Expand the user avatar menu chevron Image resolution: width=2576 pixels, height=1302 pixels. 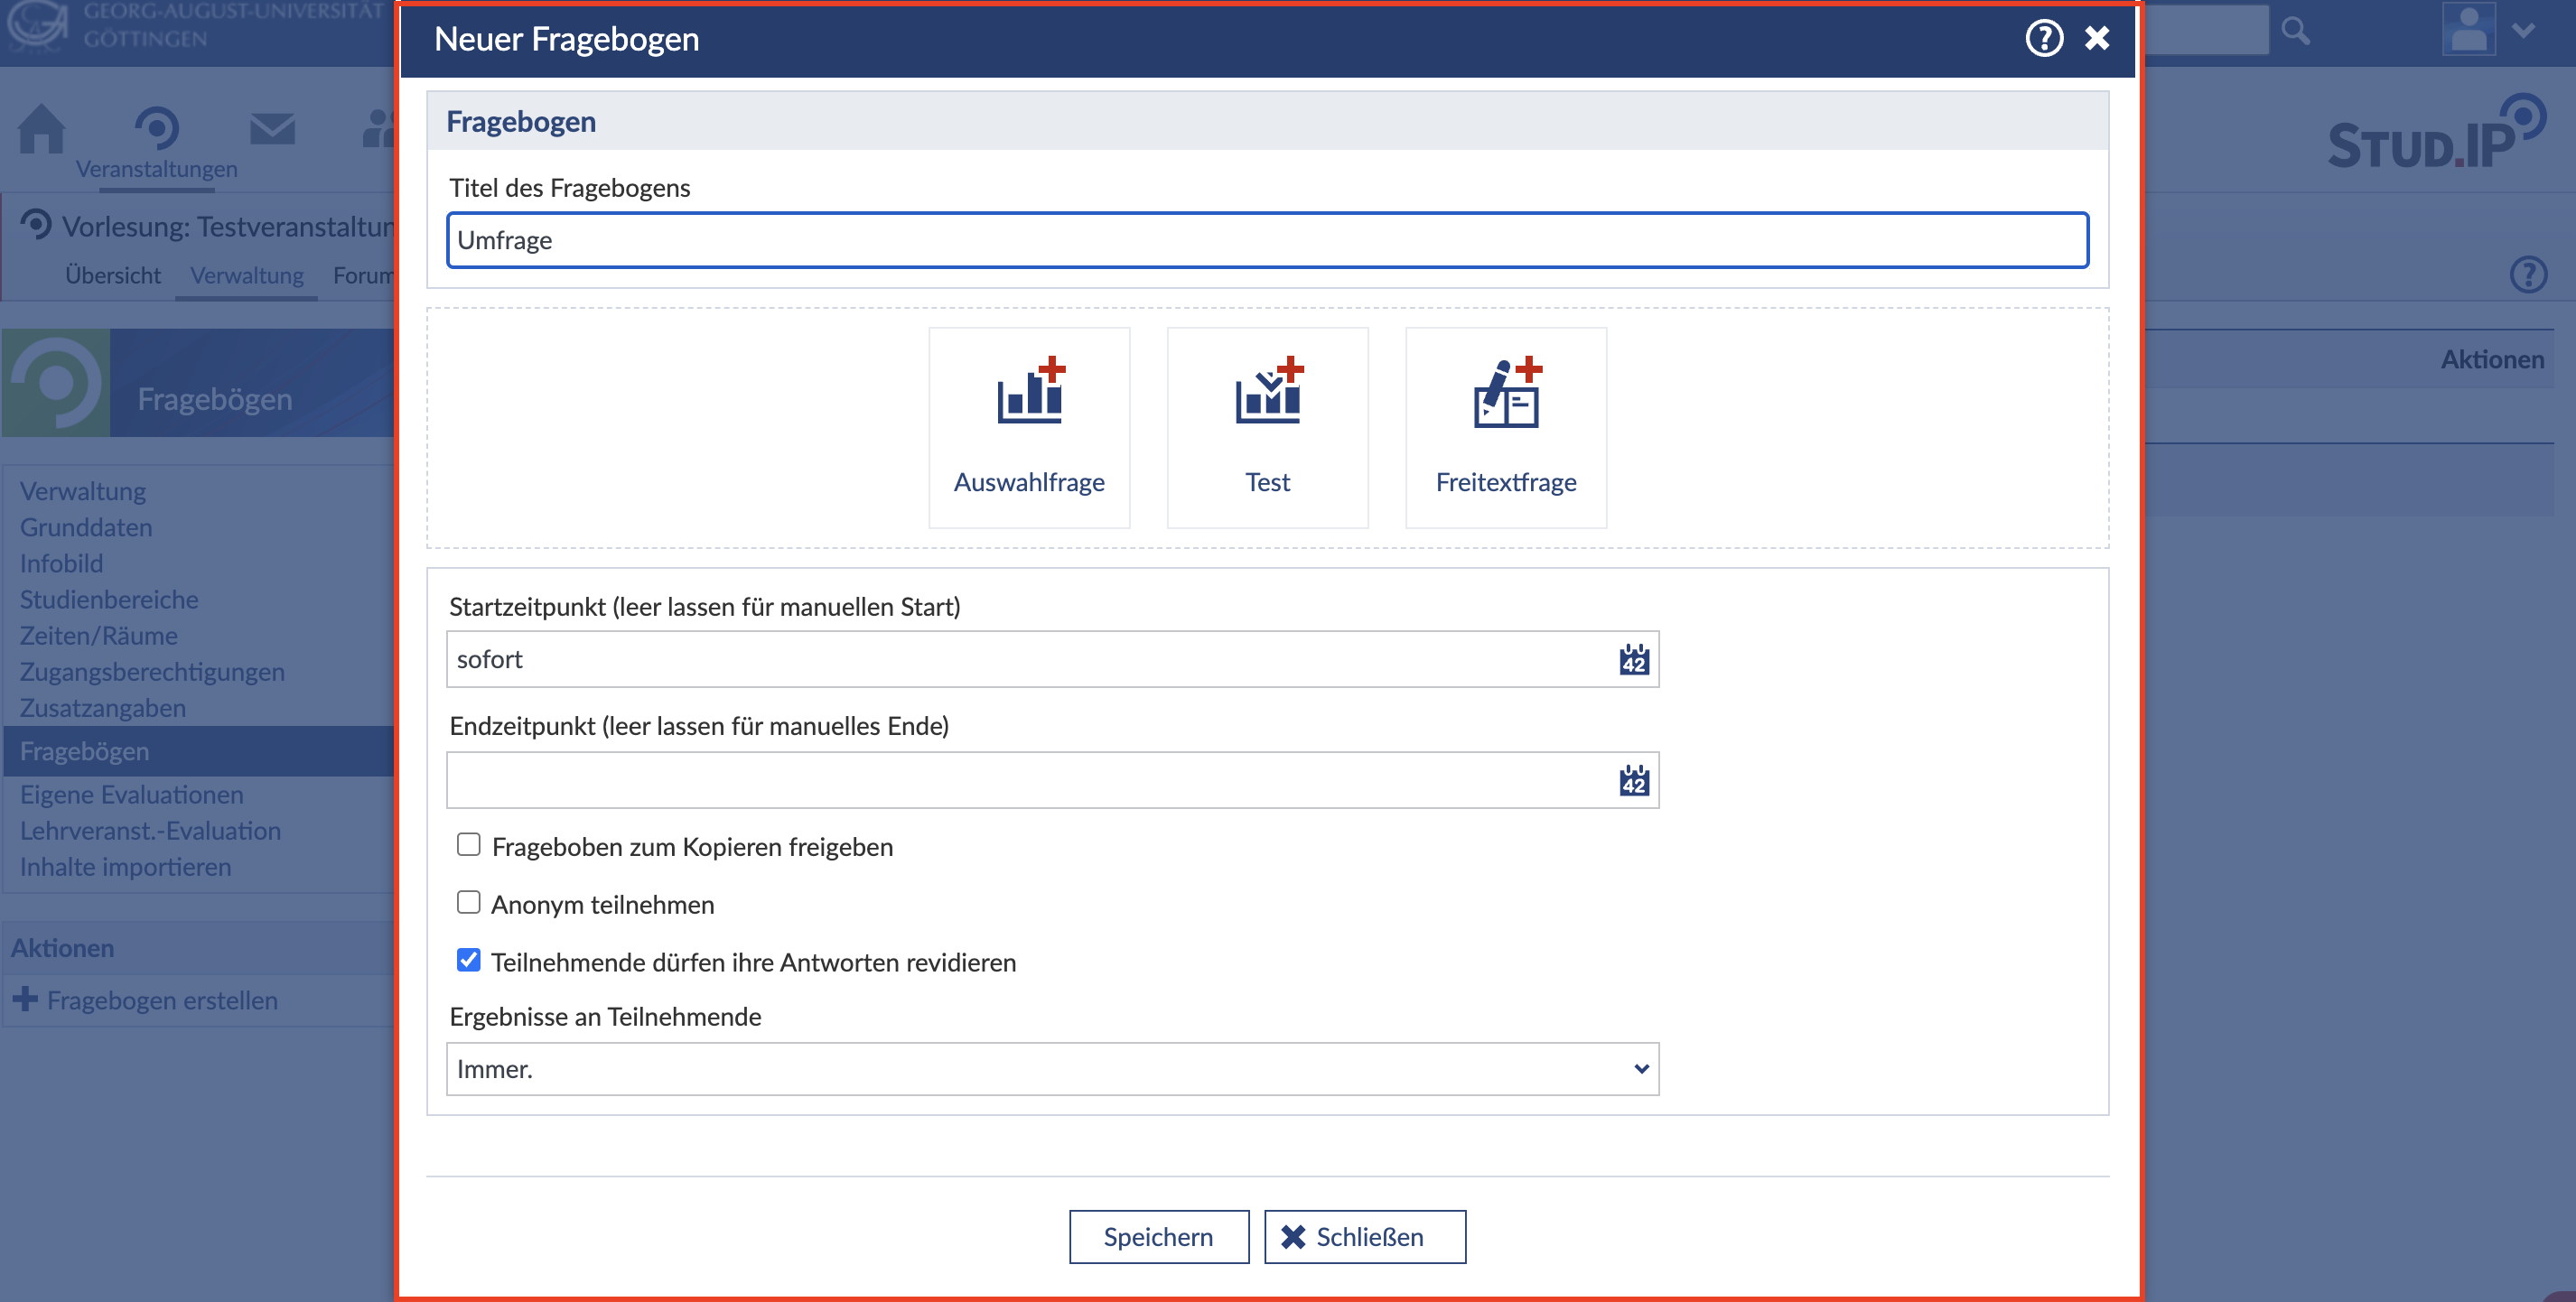[2523, 31]
